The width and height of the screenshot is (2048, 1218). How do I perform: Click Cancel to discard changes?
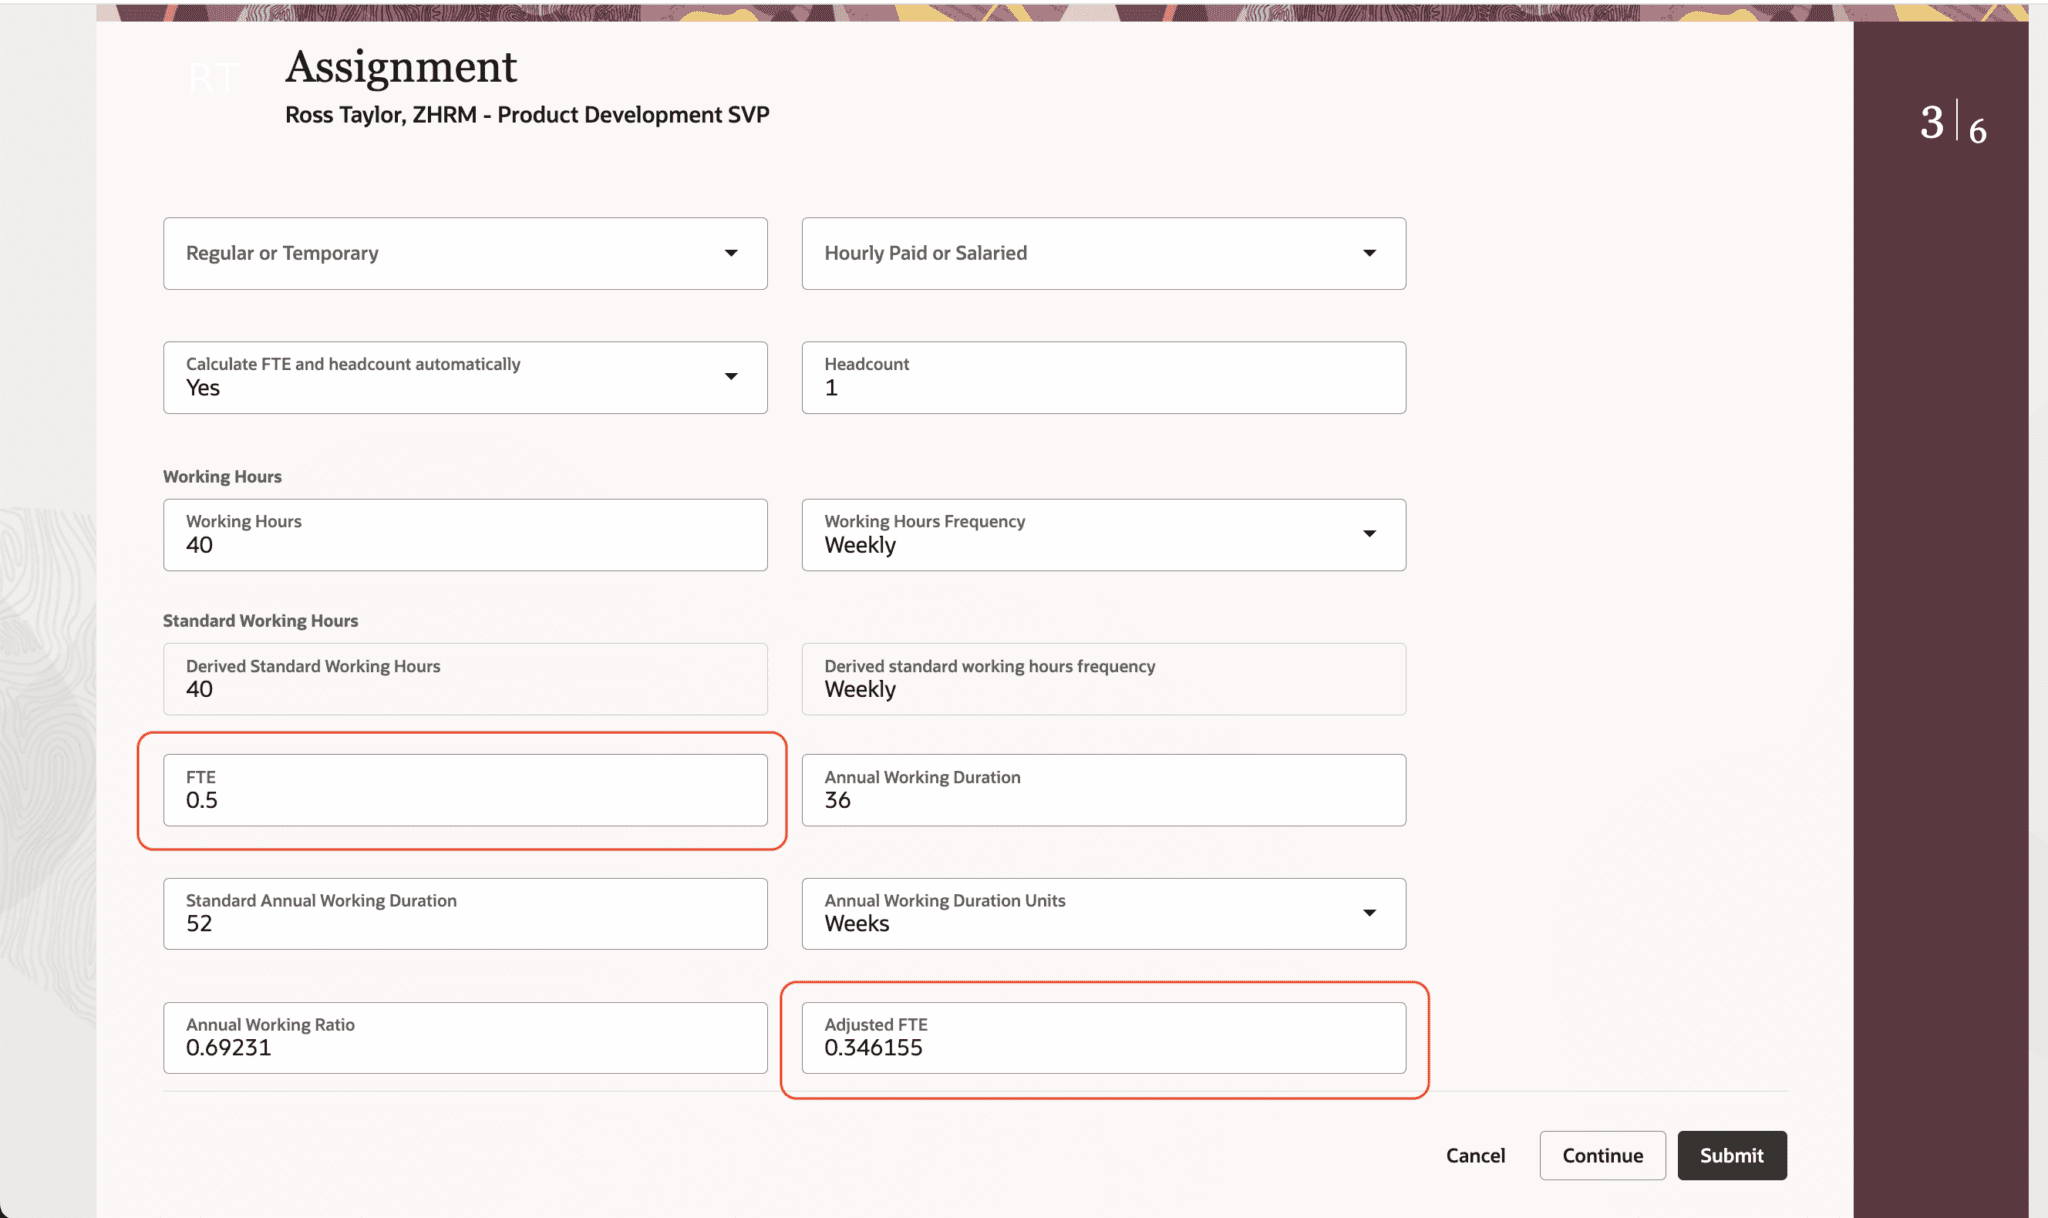pos(1475,1155)
